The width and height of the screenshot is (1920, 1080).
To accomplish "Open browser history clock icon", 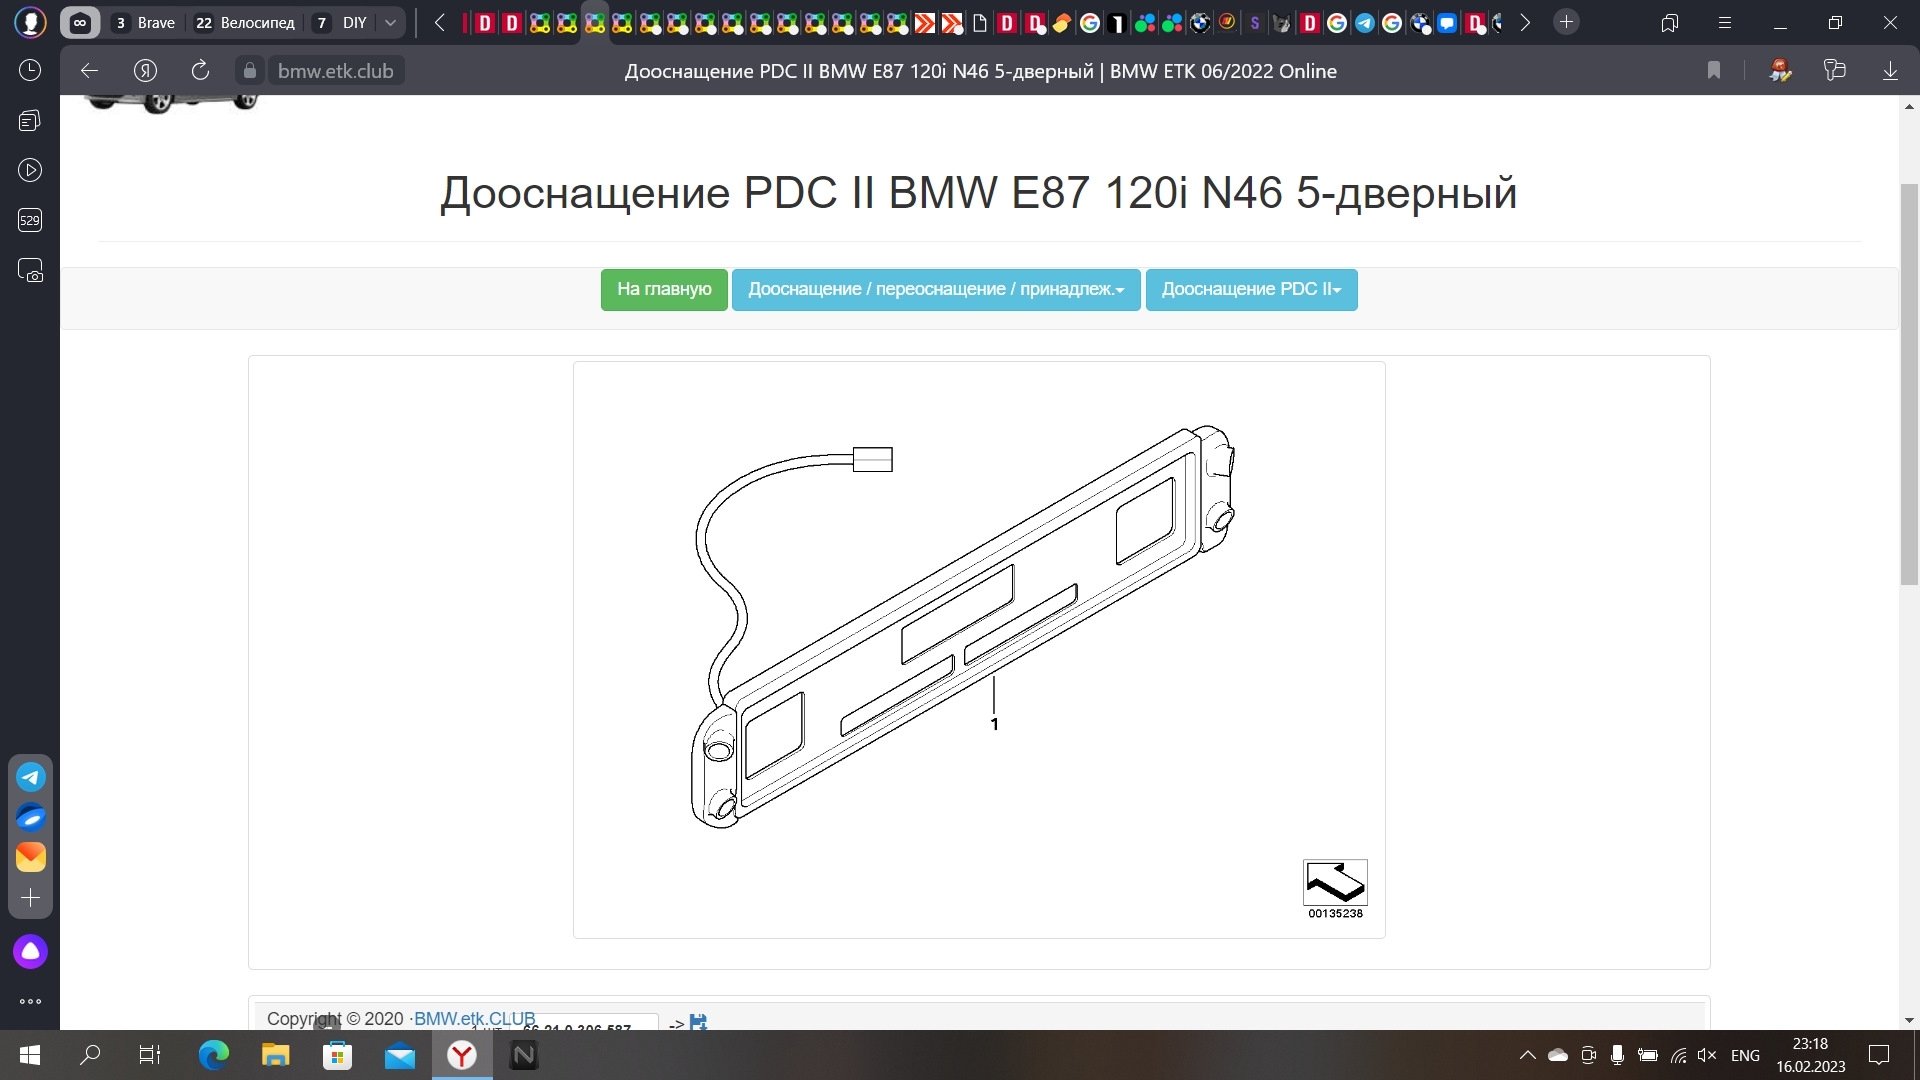I will [30, 70].
